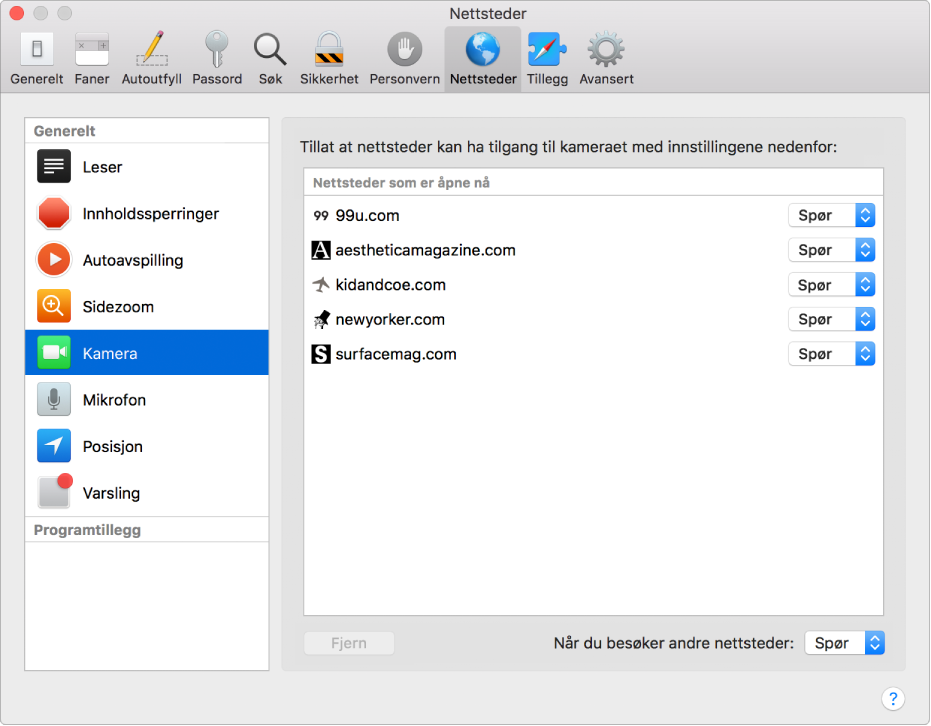Click the aestheticamagazine.com favicon
Screen dimensions: 931x726
click(x=321, y=250)
